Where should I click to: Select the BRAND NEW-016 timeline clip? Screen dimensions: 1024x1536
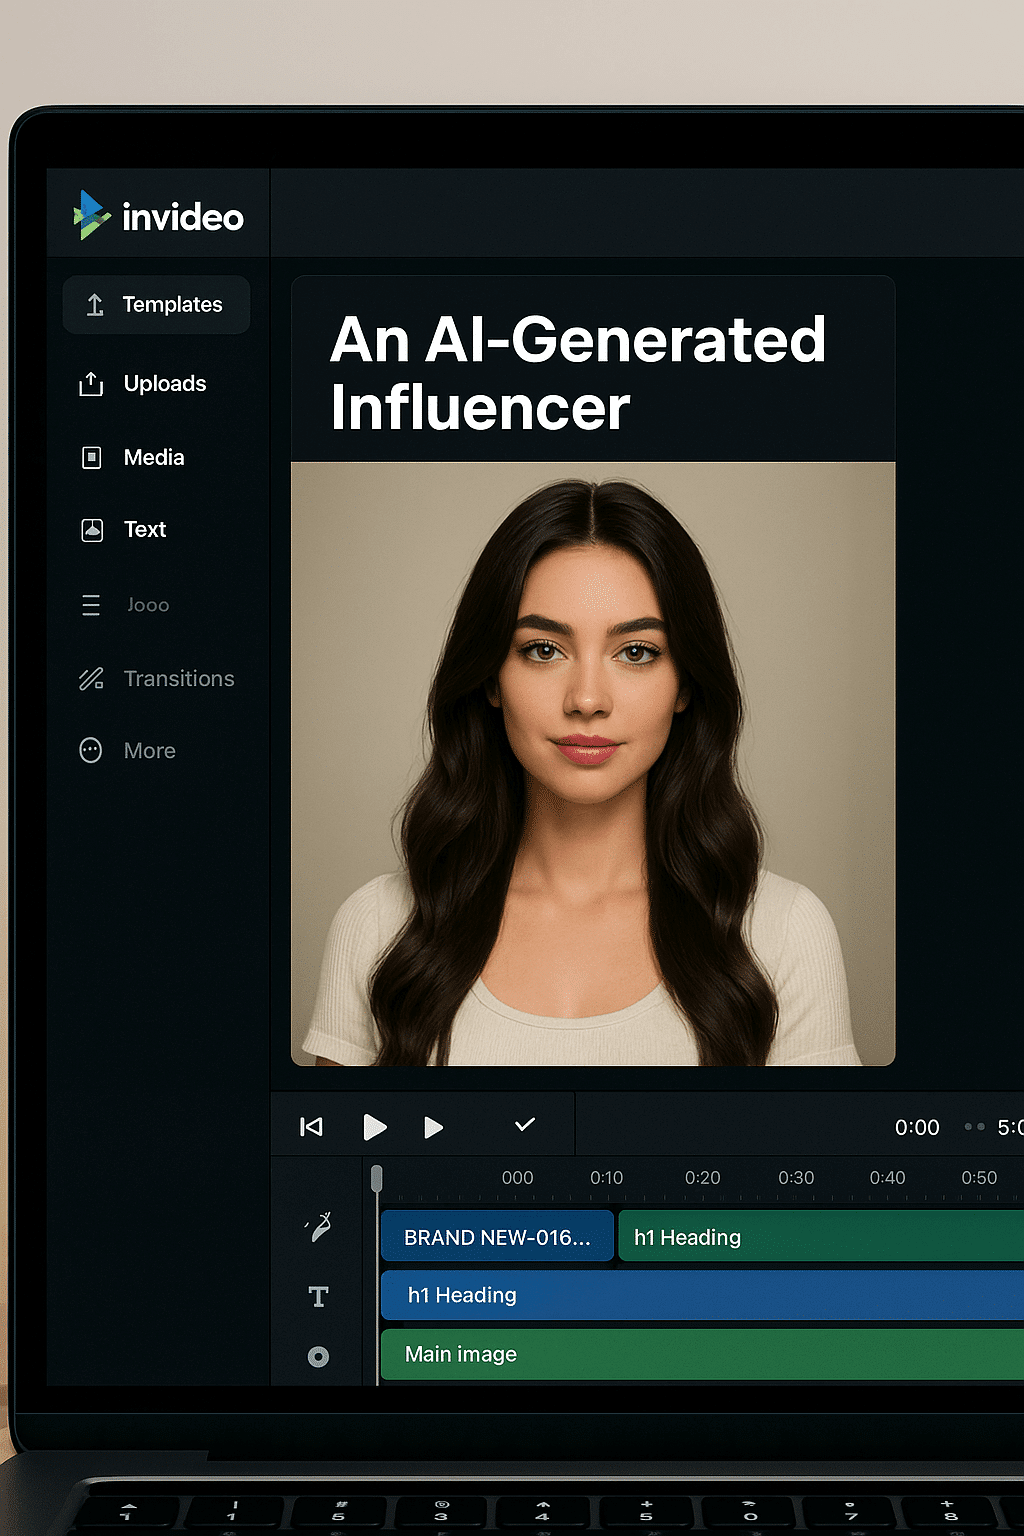click(x=497, y=1237)
